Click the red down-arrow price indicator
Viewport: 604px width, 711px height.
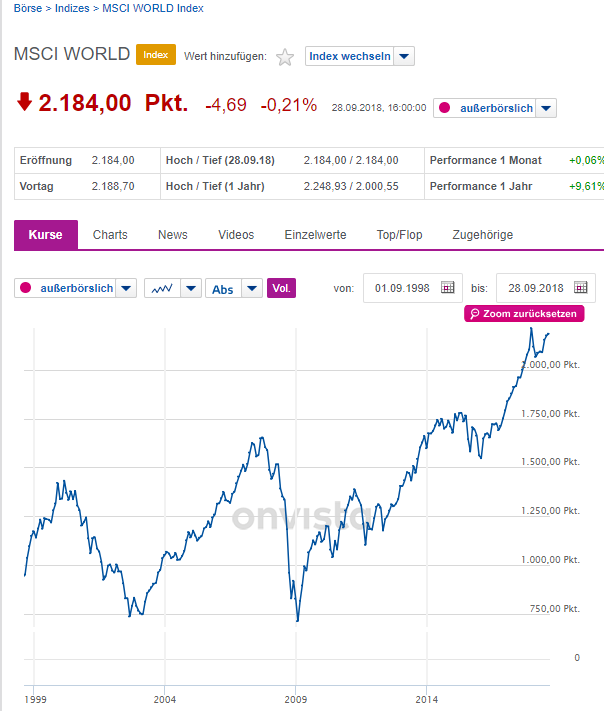[x=24, y=102]
